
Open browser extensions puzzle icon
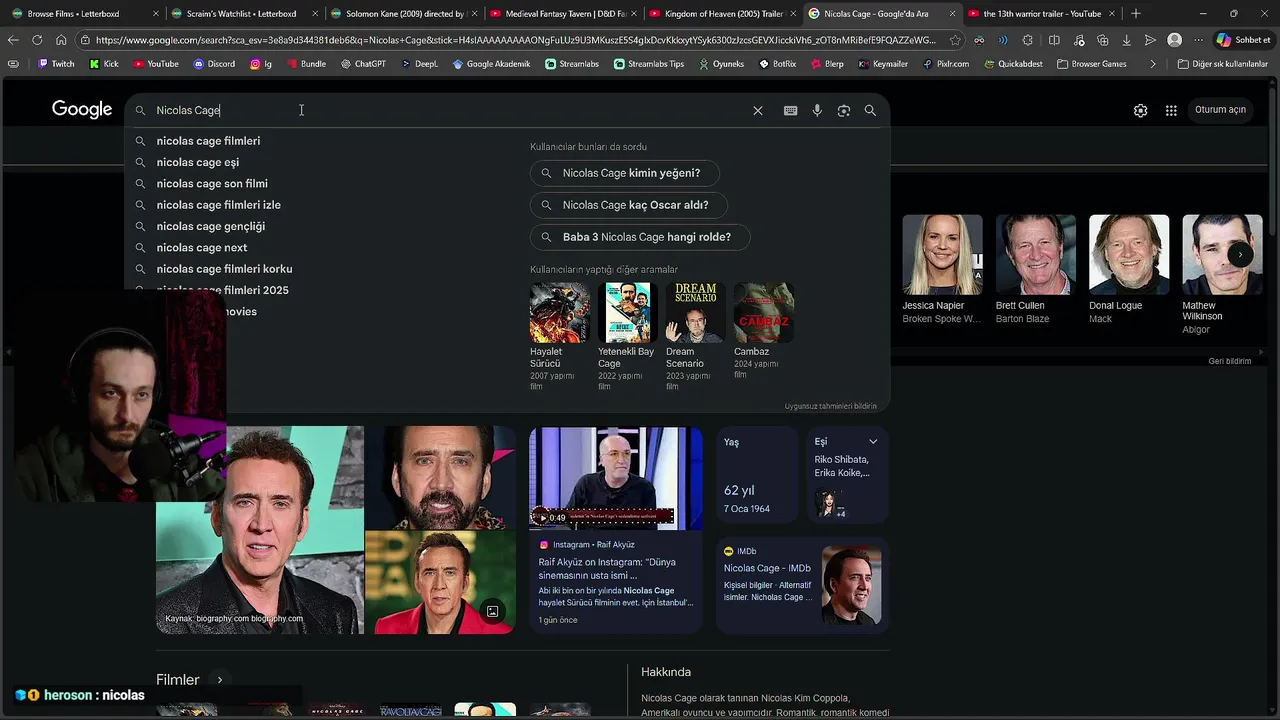[1028, 40]
